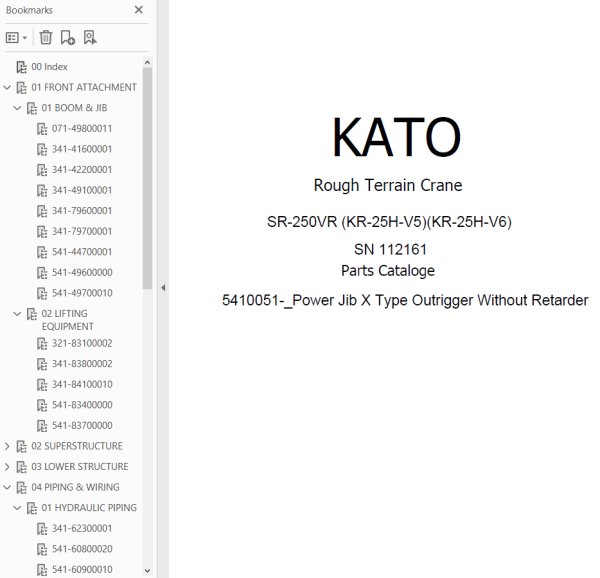Go to bookmark 341-84100010
The image size is (600, 578).
82,384
